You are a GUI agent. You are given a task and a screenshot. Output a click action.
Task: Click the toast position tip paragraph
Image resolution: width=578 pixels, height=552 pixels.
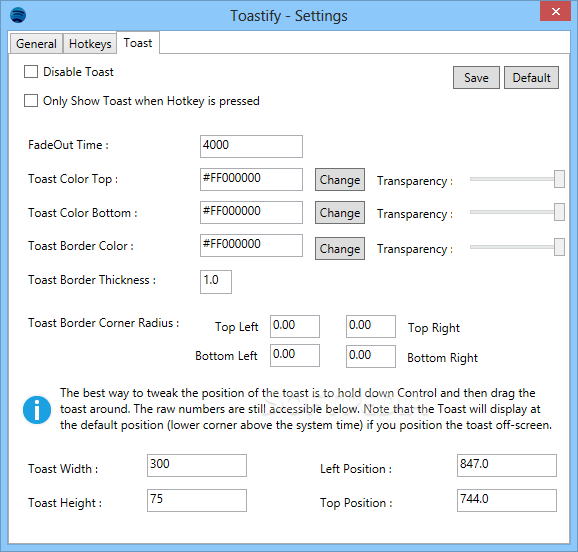306,409
